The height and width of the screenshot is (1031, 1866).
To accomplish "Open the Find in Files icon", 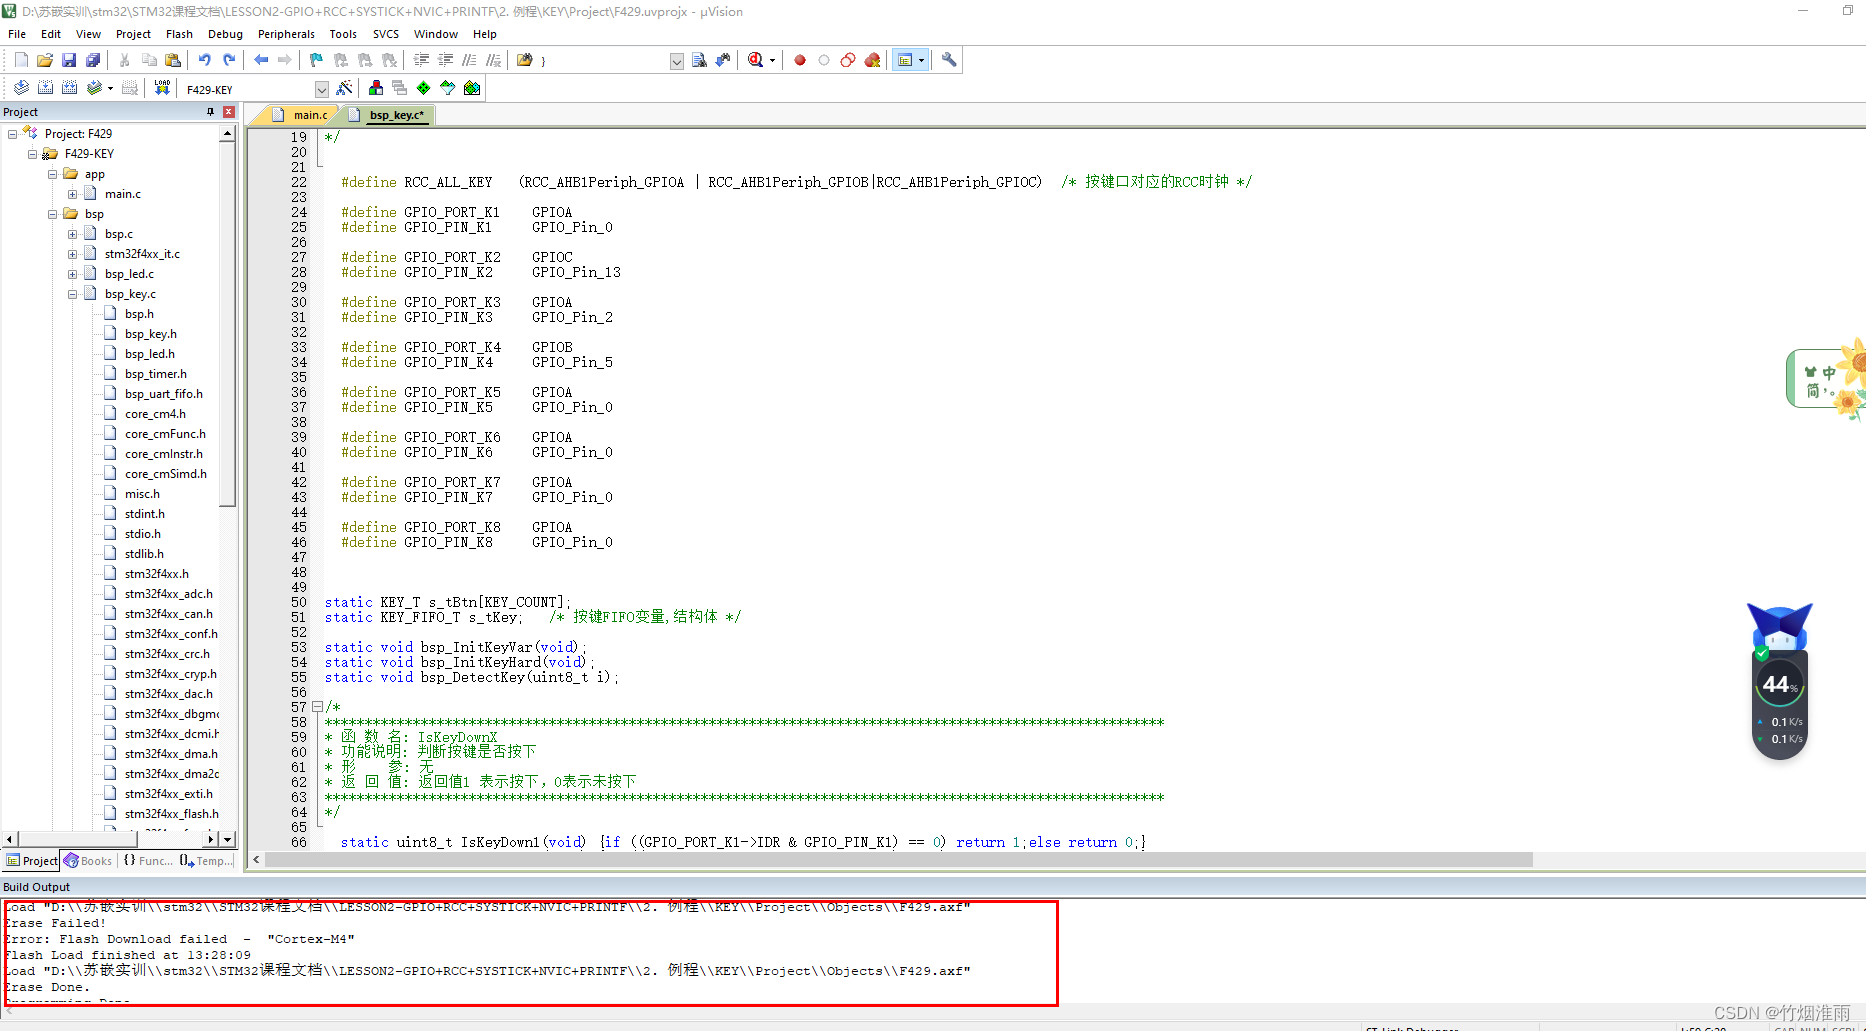I will tap(525, 60).
